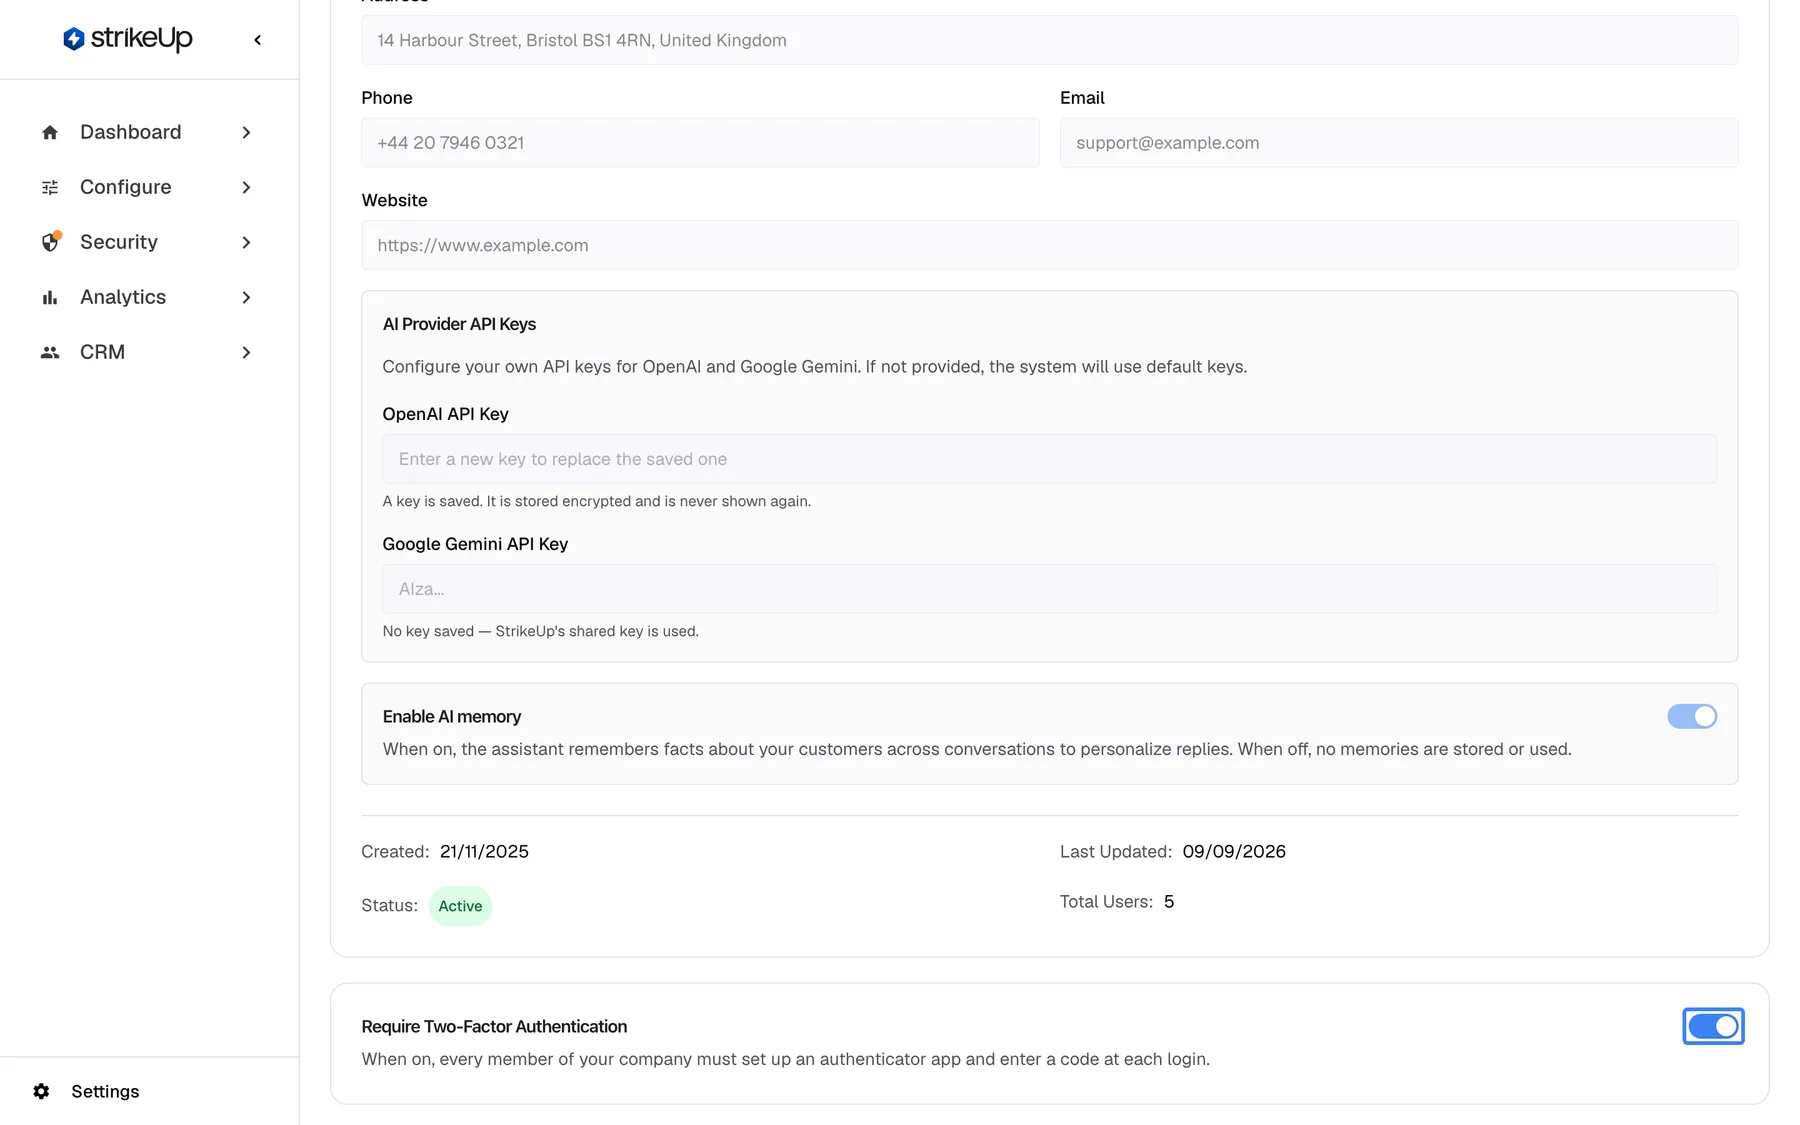1800x1125 pixels.
Task: Click the Active status badge
Action: 460,906
